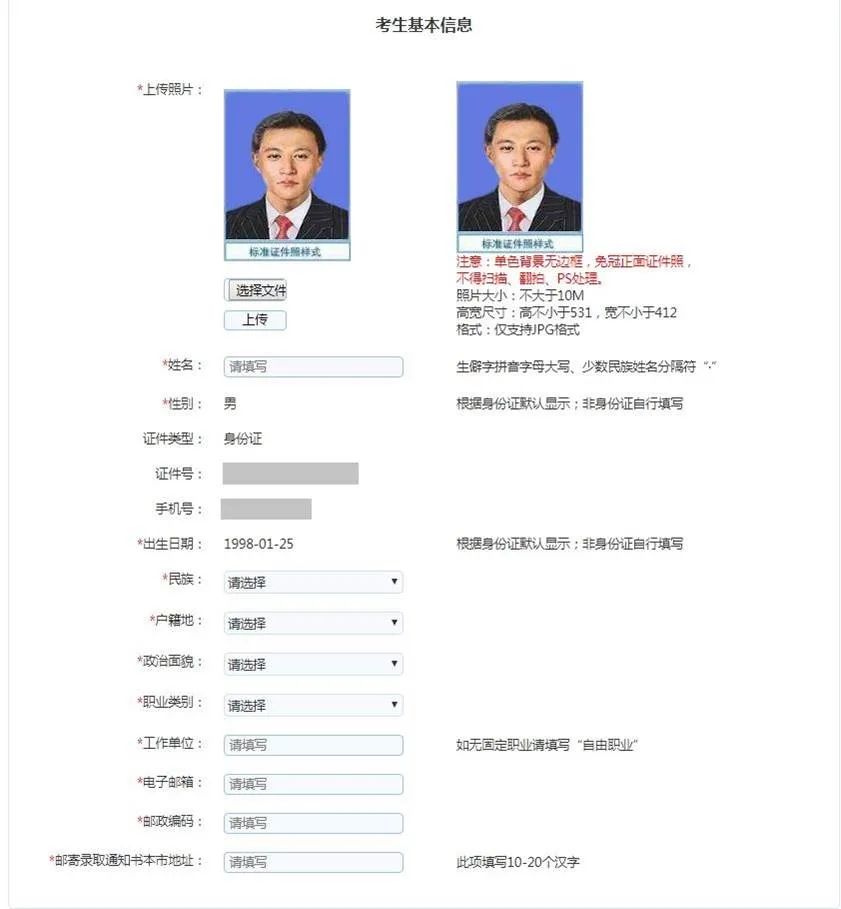This screenshot has height=909, width=841.
Task: Click the greyed-out 证件号 ID number box
Action: (x=290, y=474)
